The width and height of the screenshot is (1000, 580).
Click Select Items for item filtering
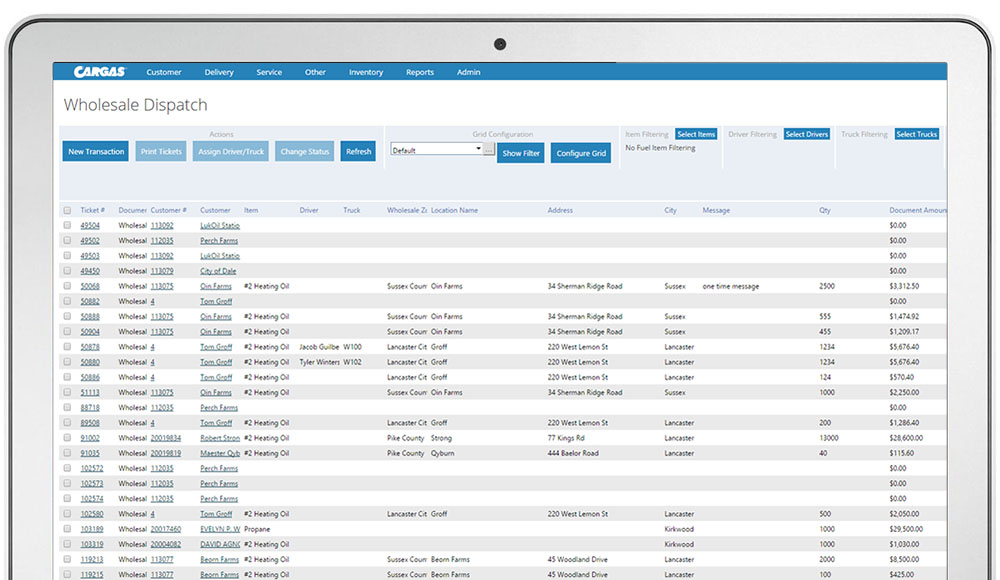(x=696, y=134)
